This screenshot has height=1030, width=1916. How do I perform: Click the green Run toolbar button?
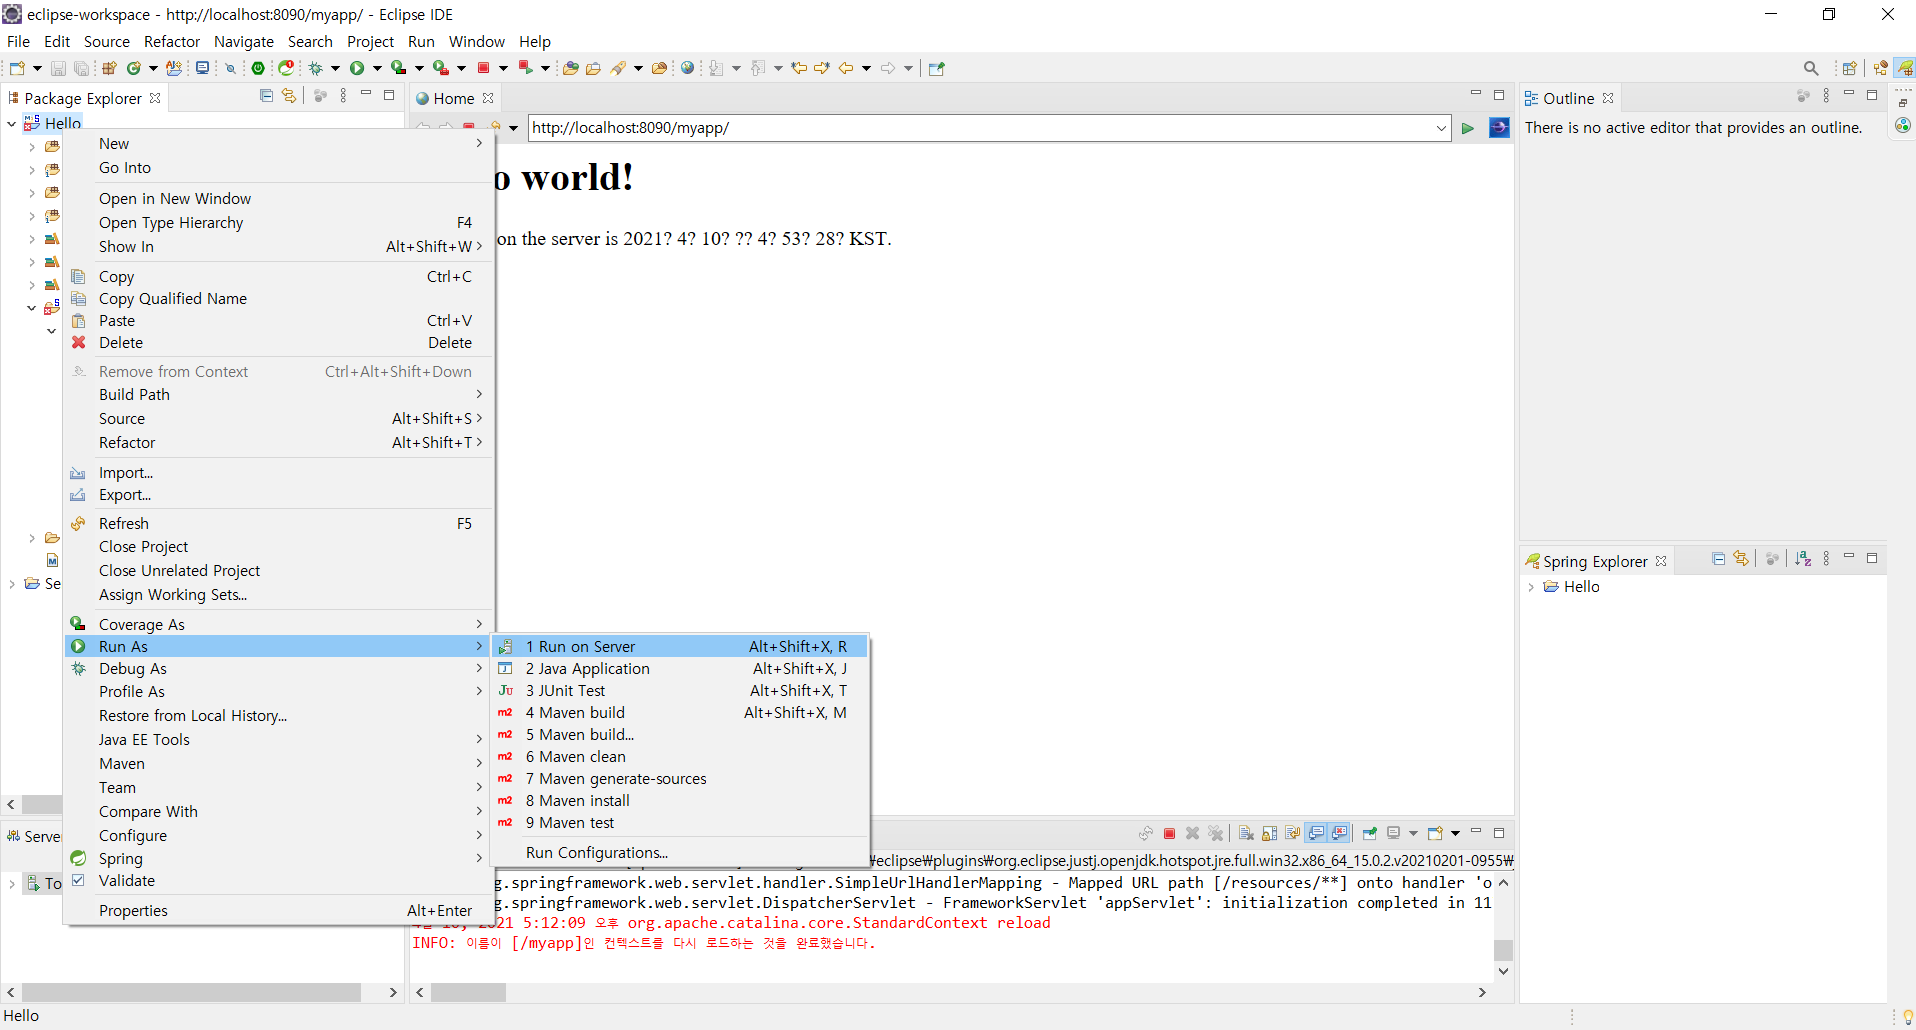coord(357,68)
